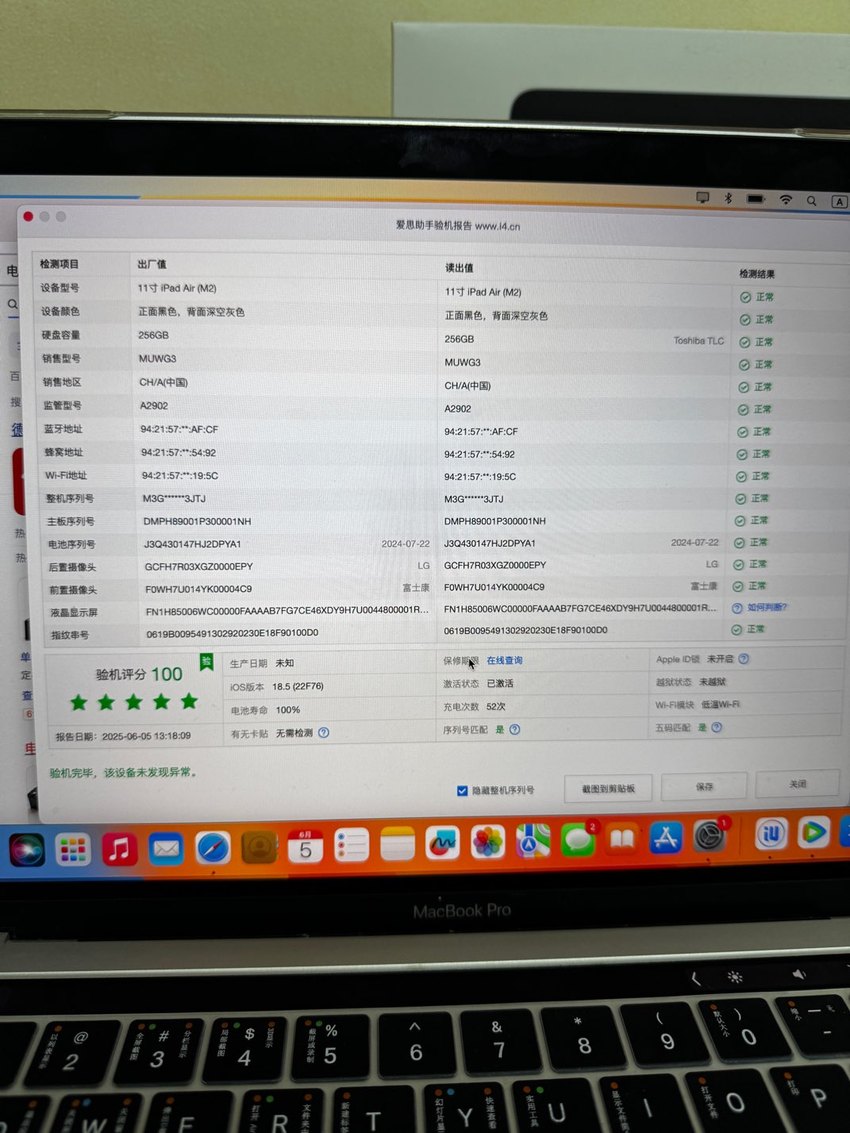This screenshot has width=850, height=1133.
Task: Click the 指纹串号 row label
Action: pyautogui.click(x=70, y=635)
